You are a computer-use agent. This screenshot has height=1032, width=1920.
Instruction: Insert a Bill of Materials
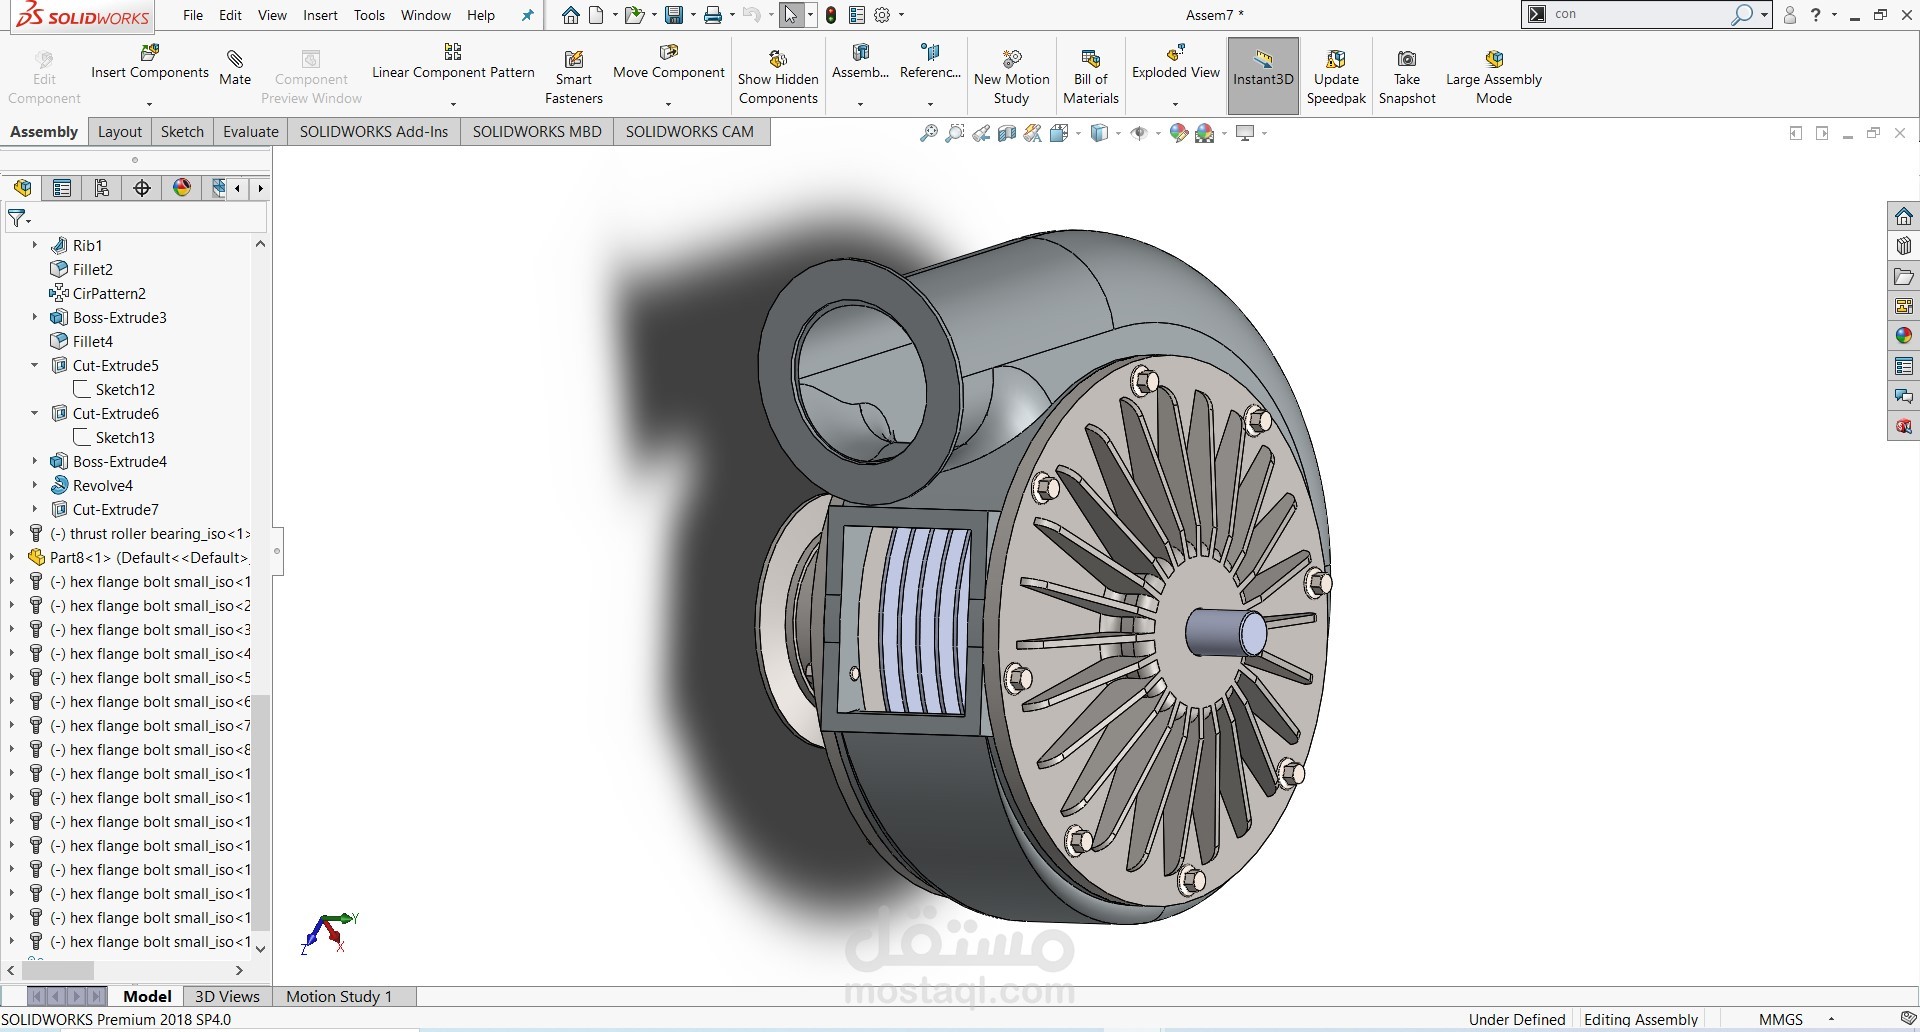[1090, 76]
